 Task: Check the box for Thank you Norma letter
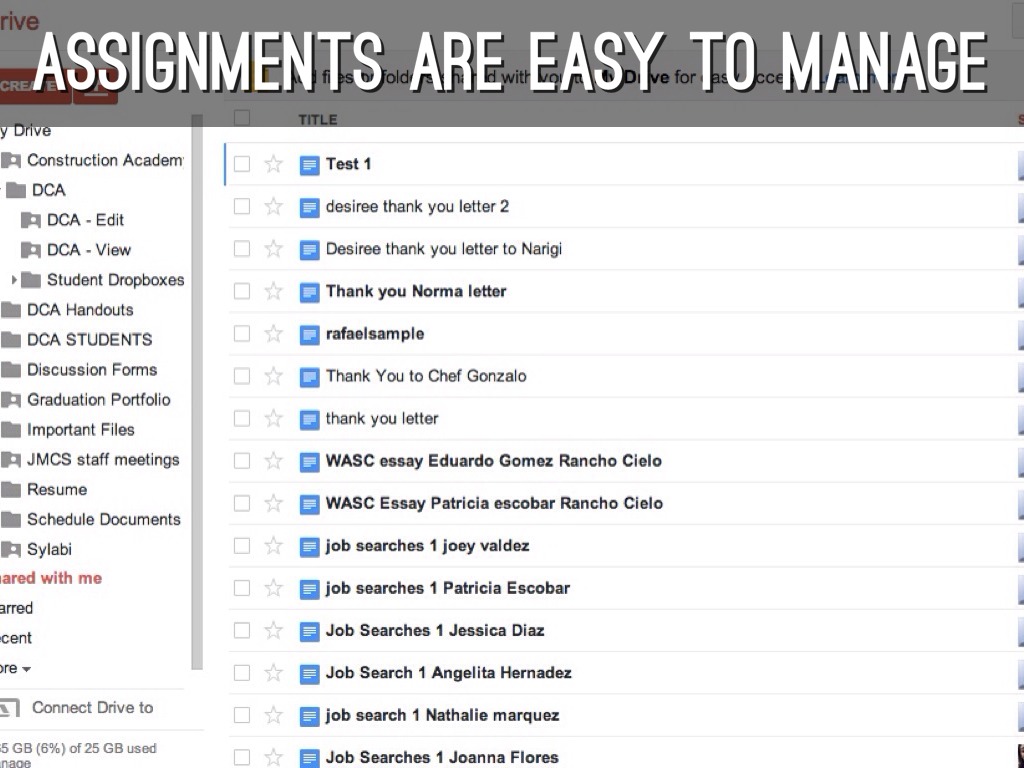click(x=241, y=292)
